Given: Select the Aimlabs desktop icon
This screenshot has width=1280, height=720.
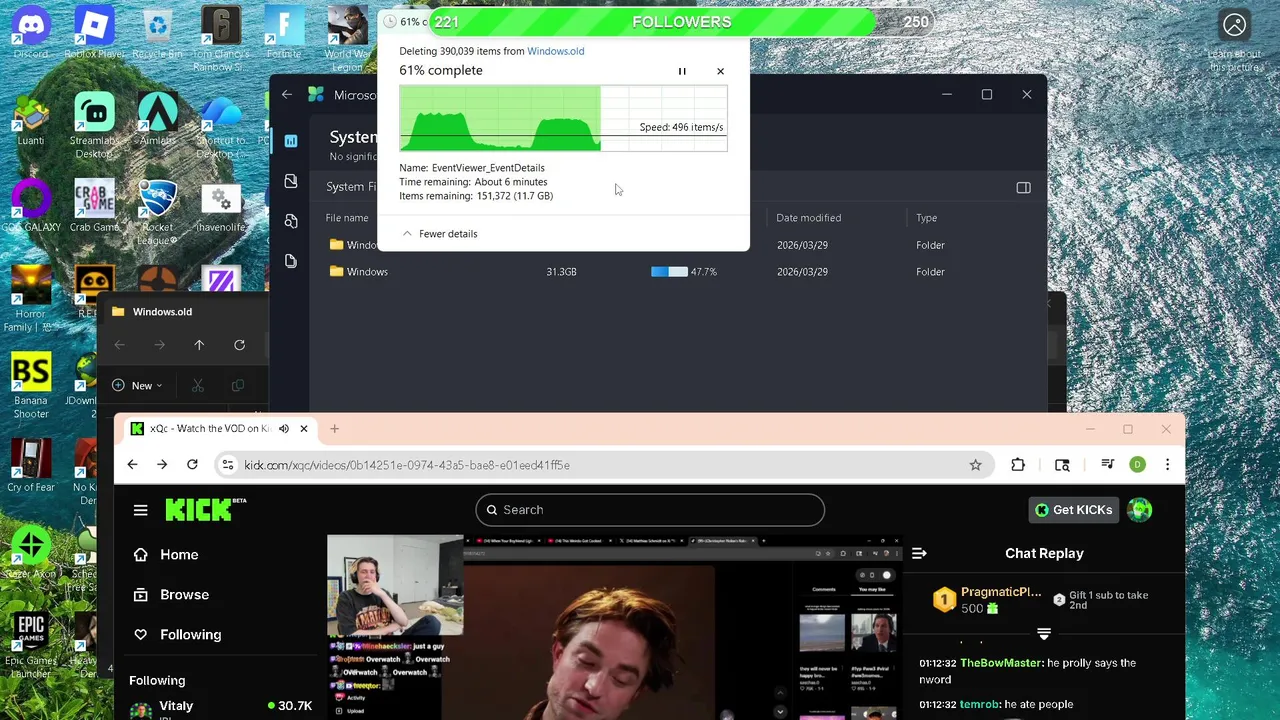Looking at the screenshot, I should click(x=157, y=120).
